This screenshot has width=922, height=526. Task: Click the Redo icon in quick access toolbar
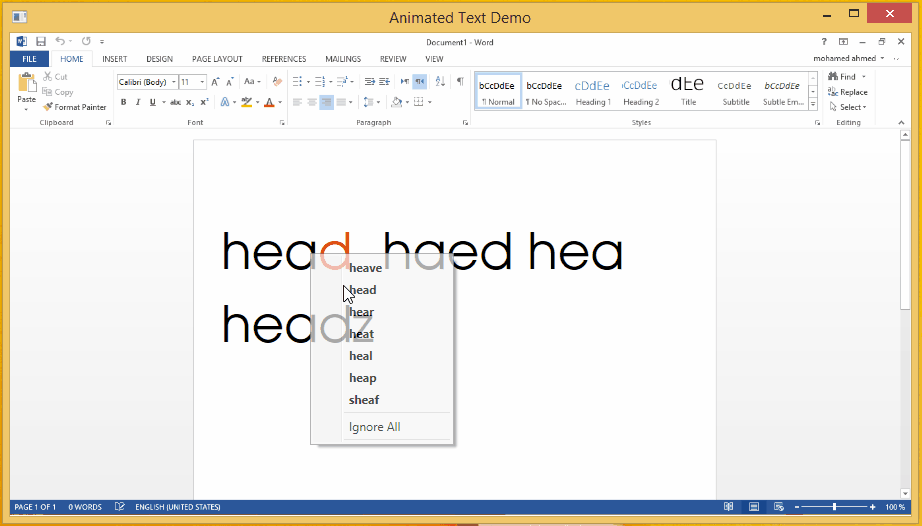[86, 41]
